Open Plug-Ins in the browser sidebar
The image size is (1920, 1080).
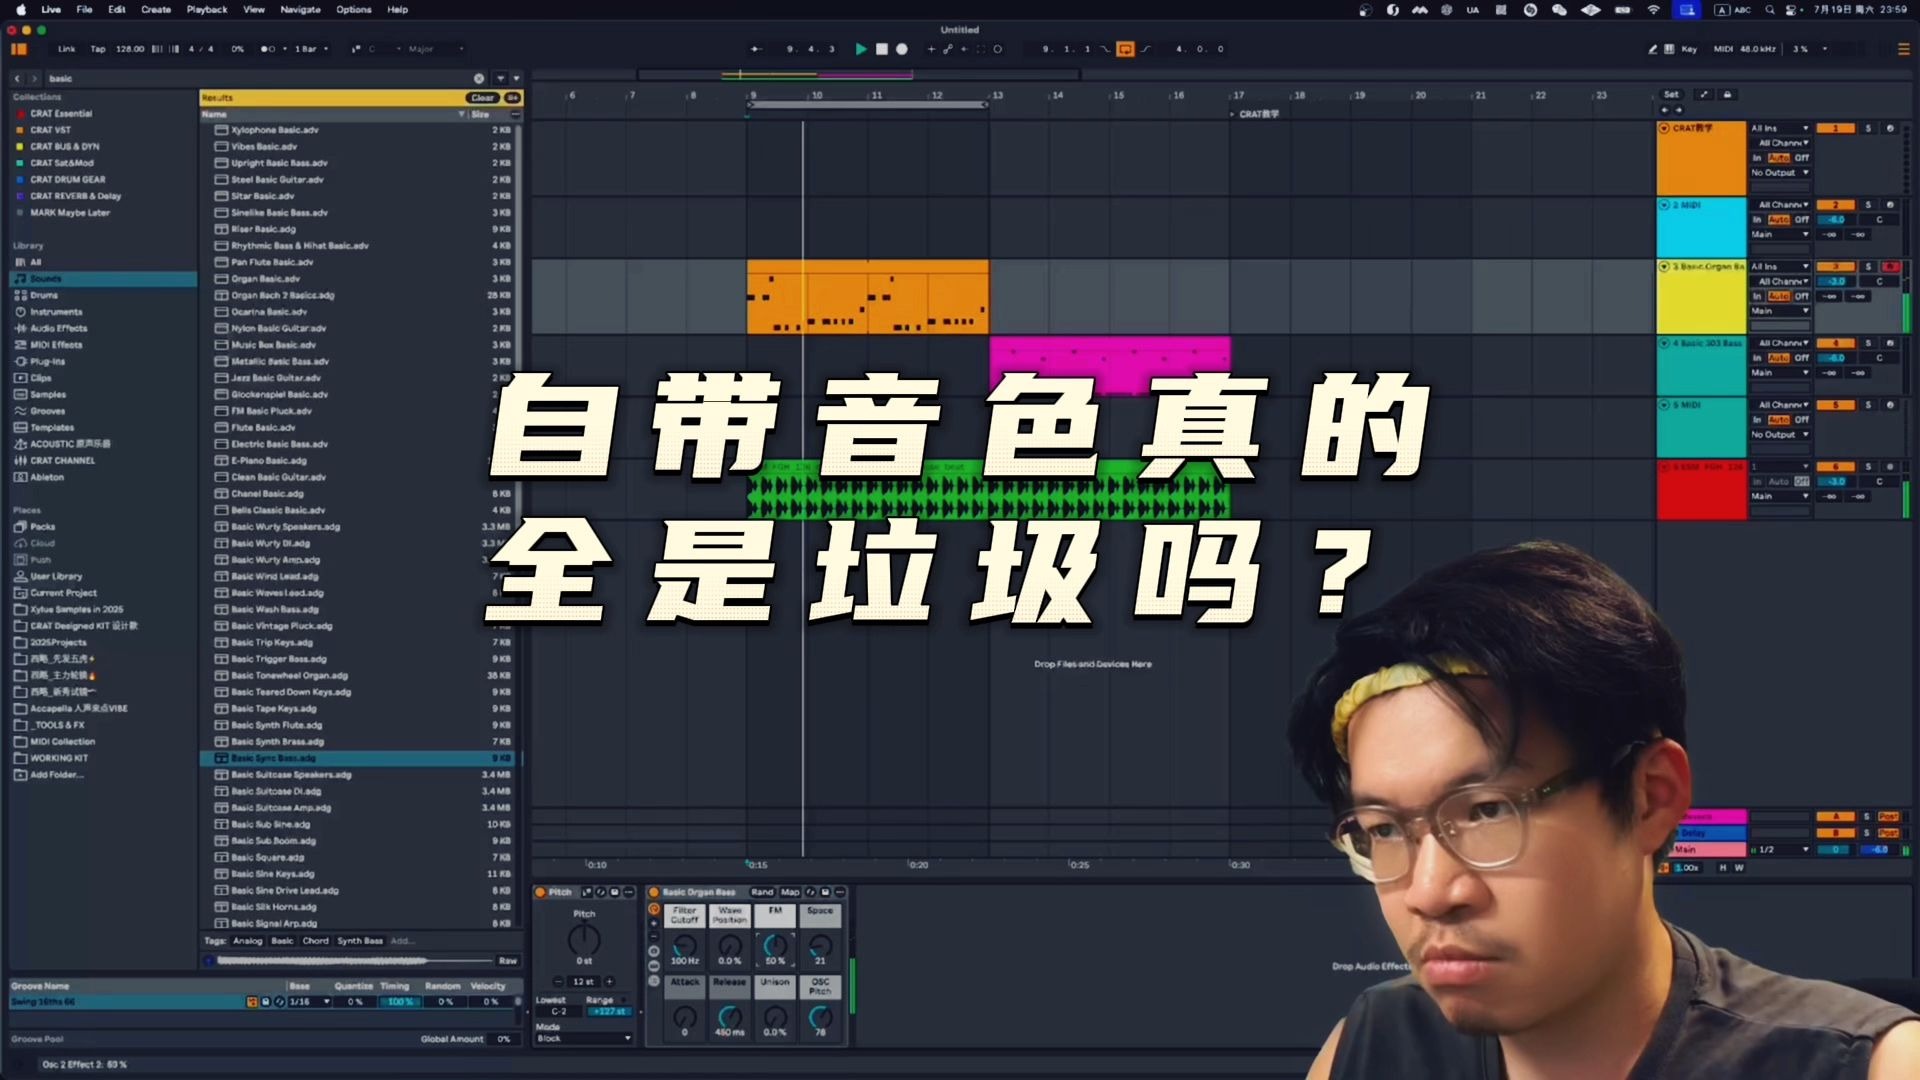(x=103, y=361)
